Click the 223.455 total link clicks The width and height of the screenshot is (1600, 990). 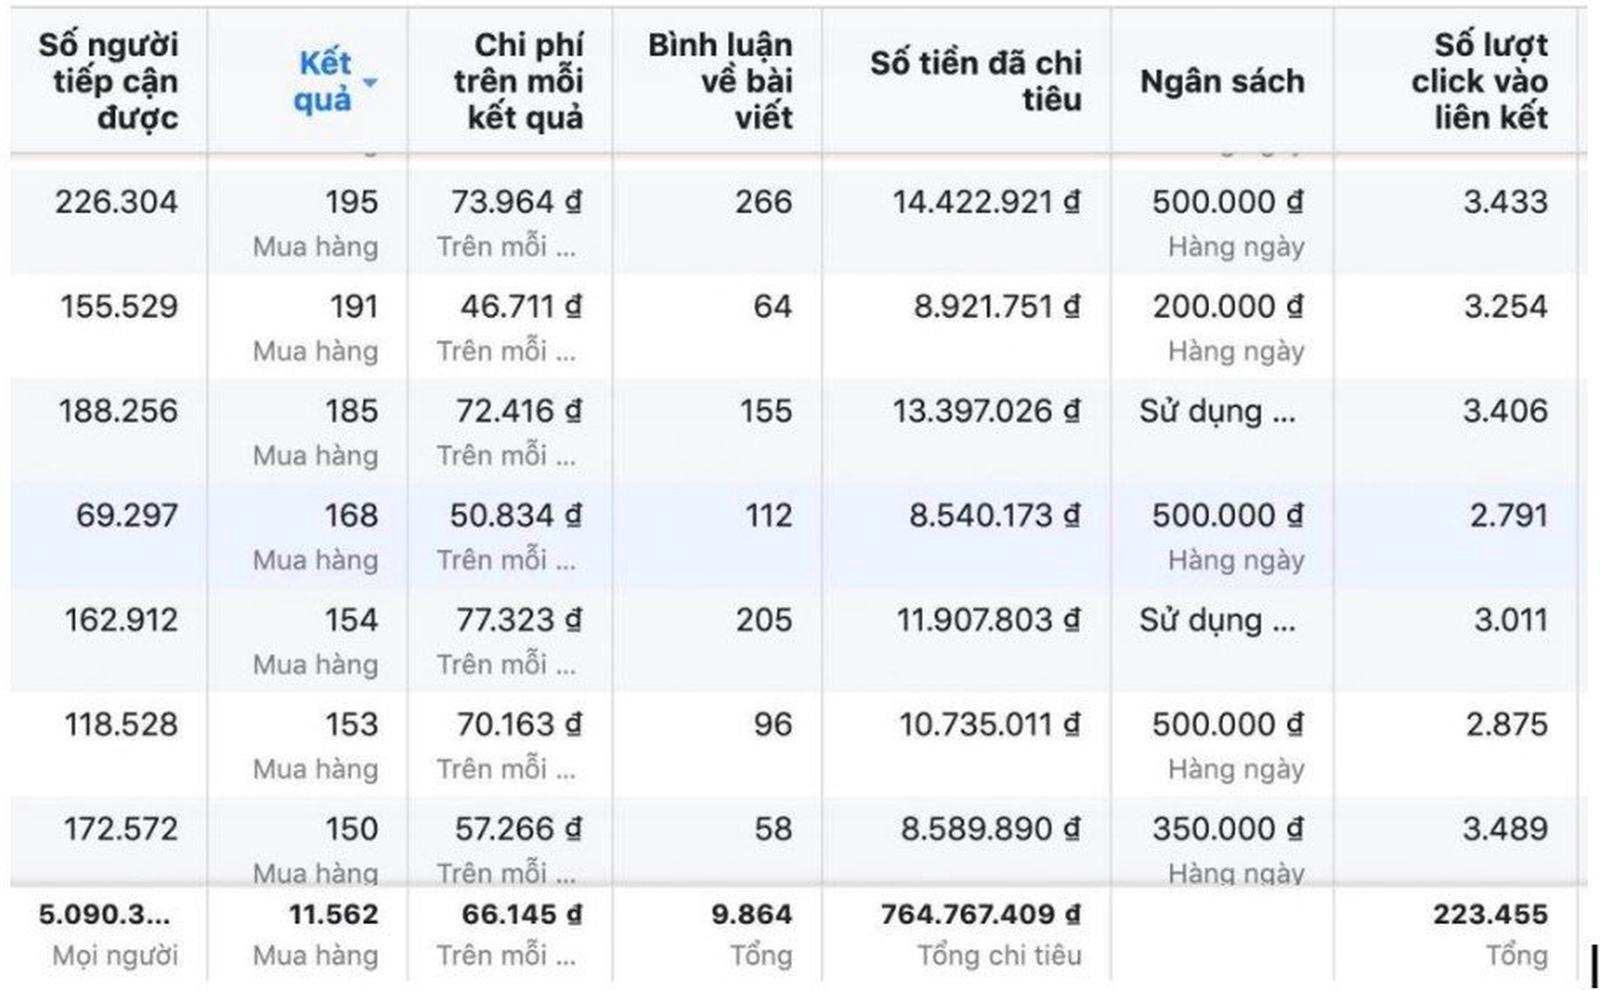[x=1490, y=914]
